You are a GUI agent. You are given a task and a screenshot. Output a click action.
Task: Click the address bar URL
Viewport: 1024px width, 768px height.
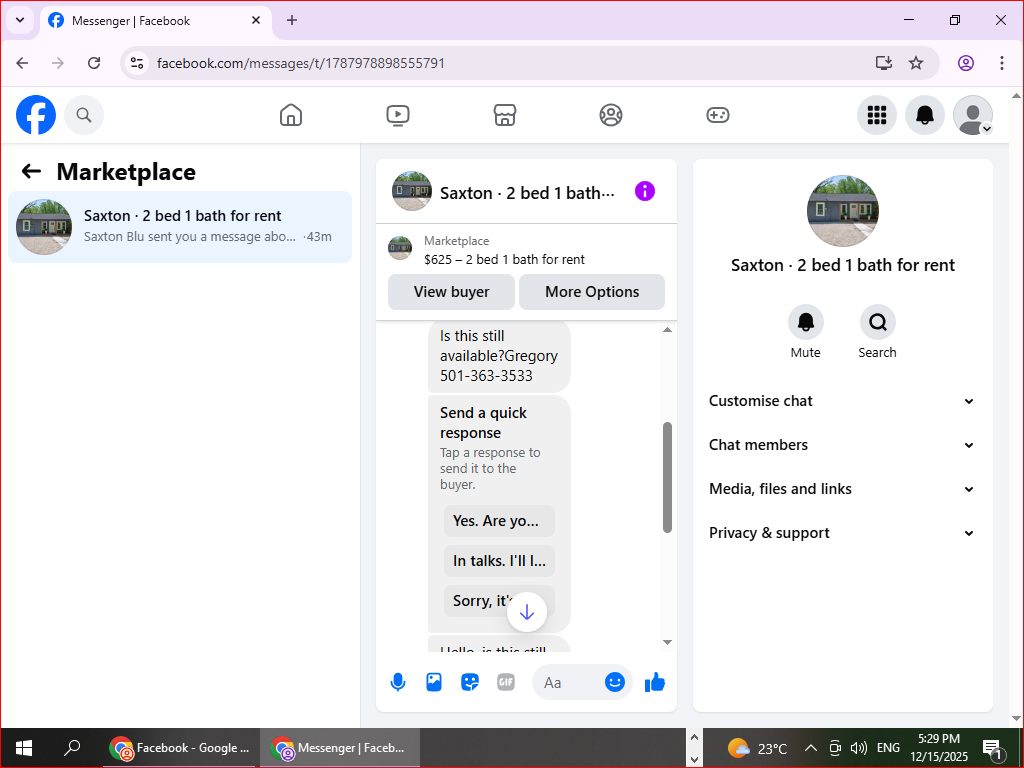(x=301, y=63)
